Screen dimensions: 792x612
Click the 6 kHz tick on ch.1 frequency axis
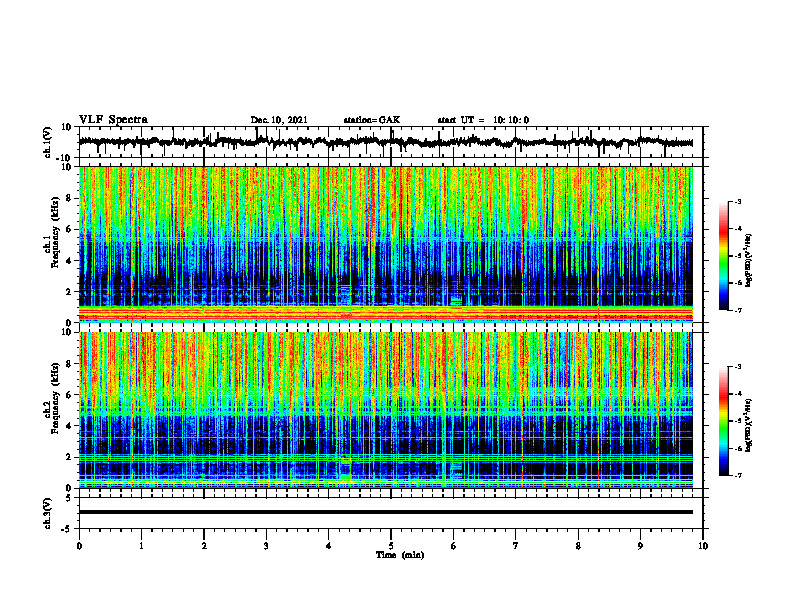tap(70, 230)
